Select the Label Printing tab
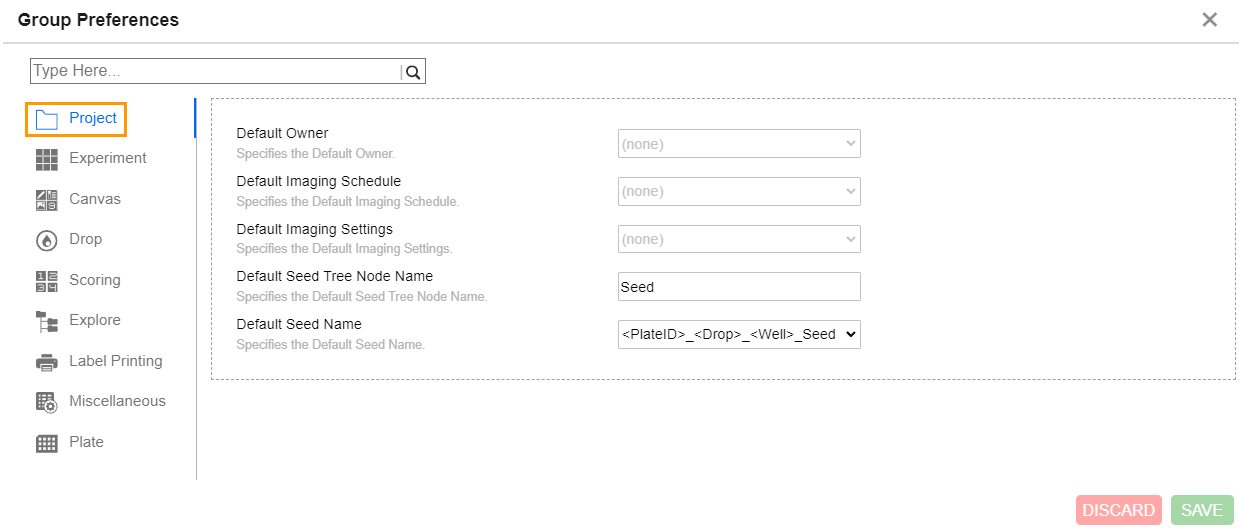The width and height of the screenshot is (1239, 531). [115, 361]
